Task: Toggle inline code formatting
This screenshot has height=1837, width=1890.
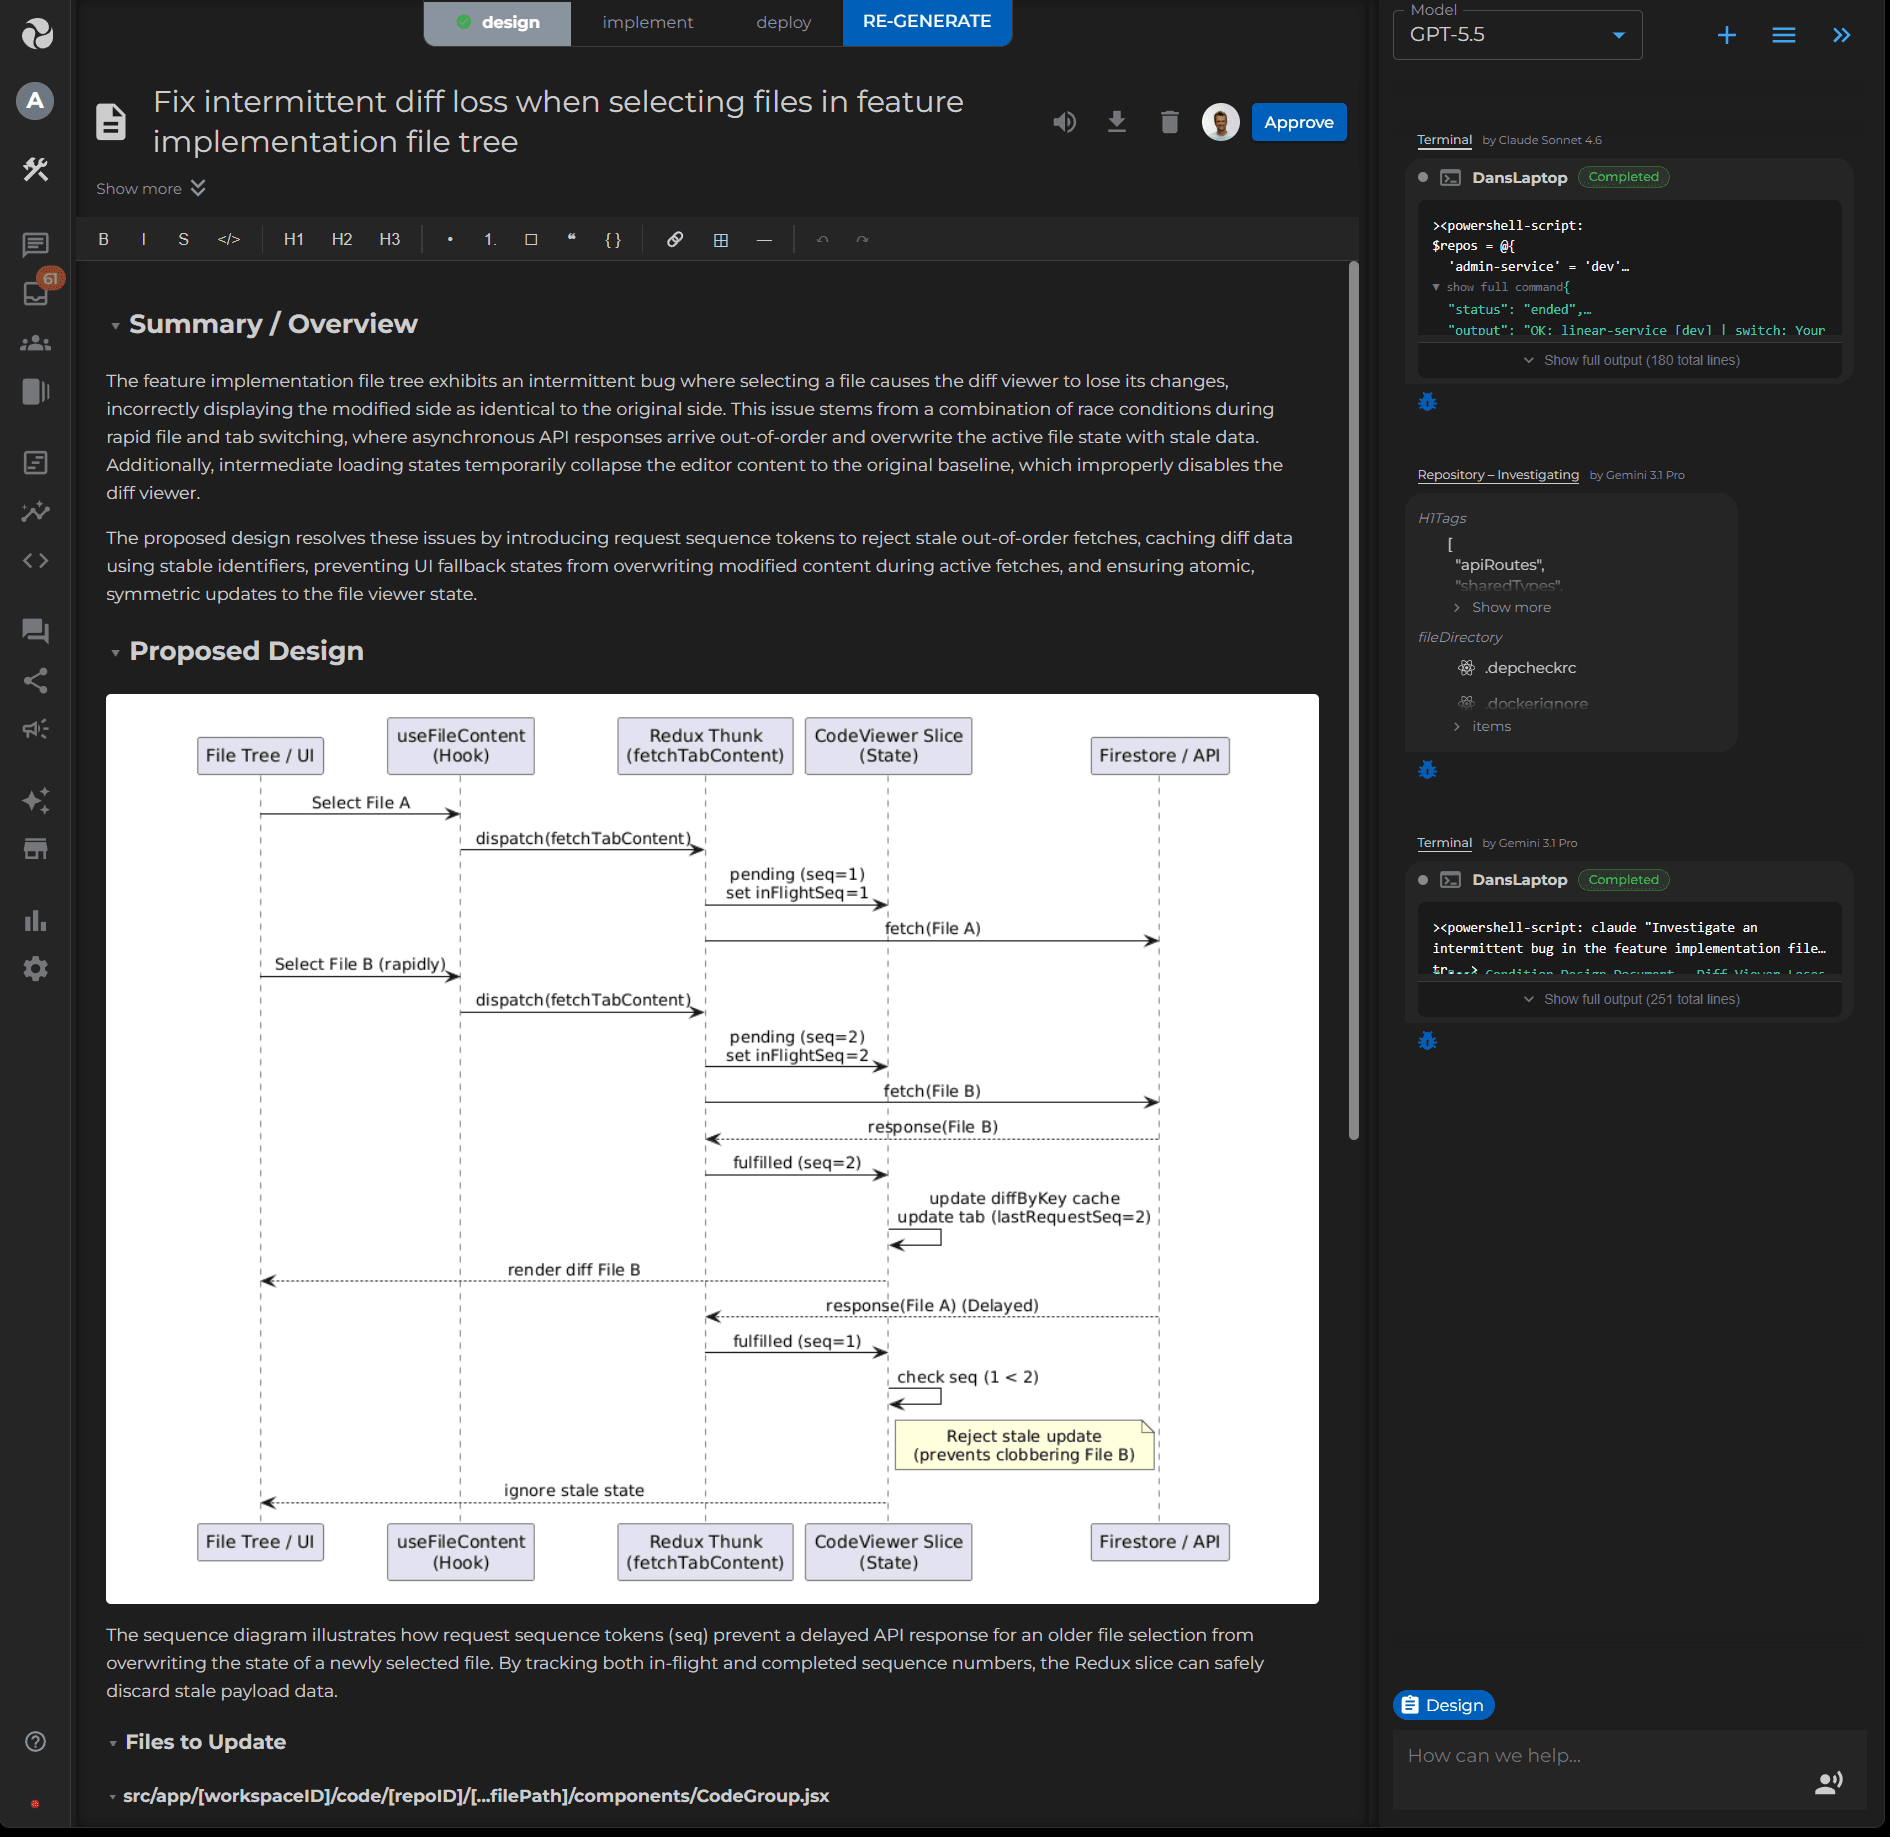Action: pos(229,239)
